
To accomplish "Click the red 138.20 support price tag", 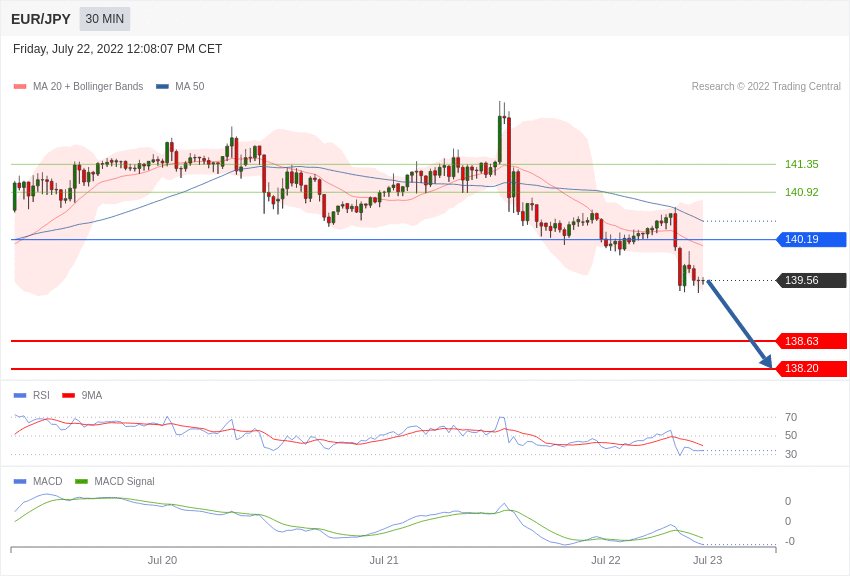I will tap(811, 368).
